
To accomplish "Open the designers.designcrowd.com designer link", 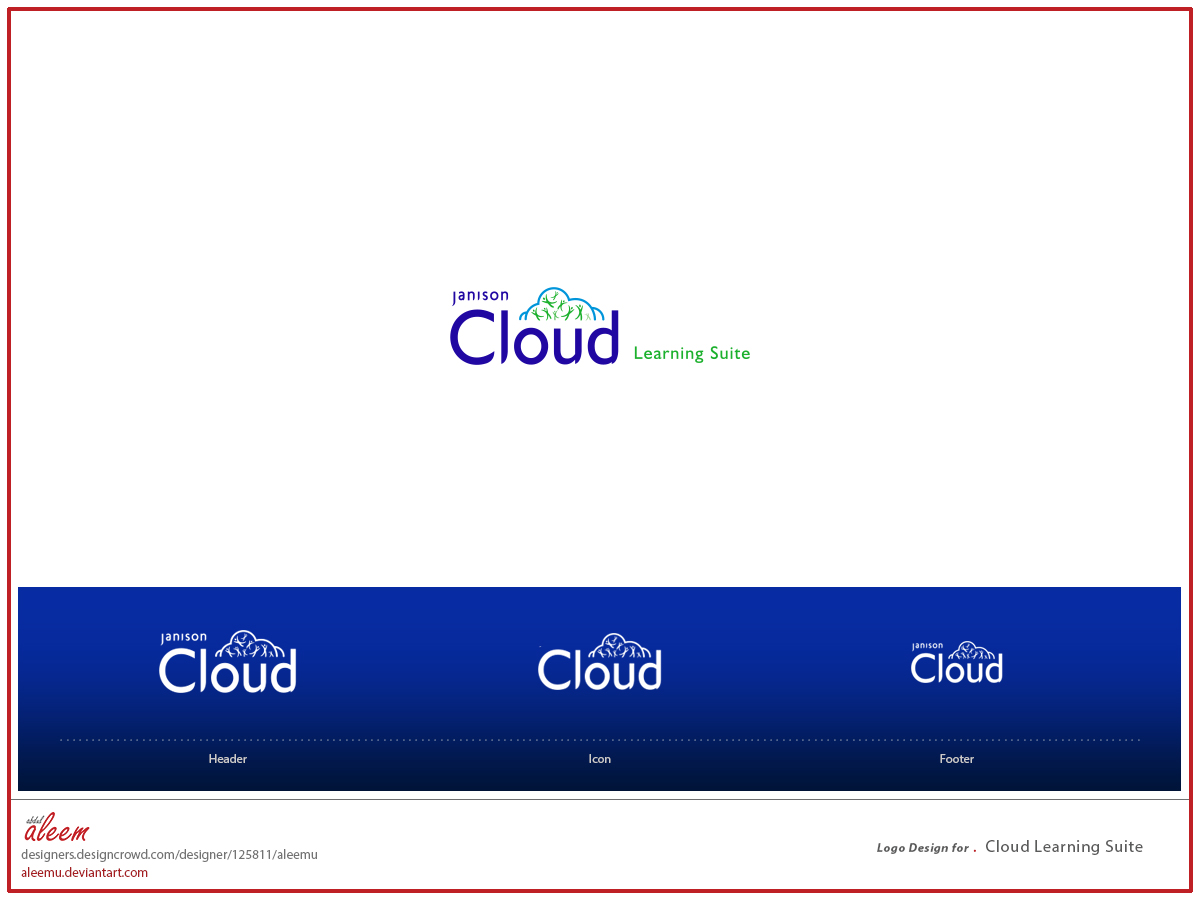I will (169, 855).
